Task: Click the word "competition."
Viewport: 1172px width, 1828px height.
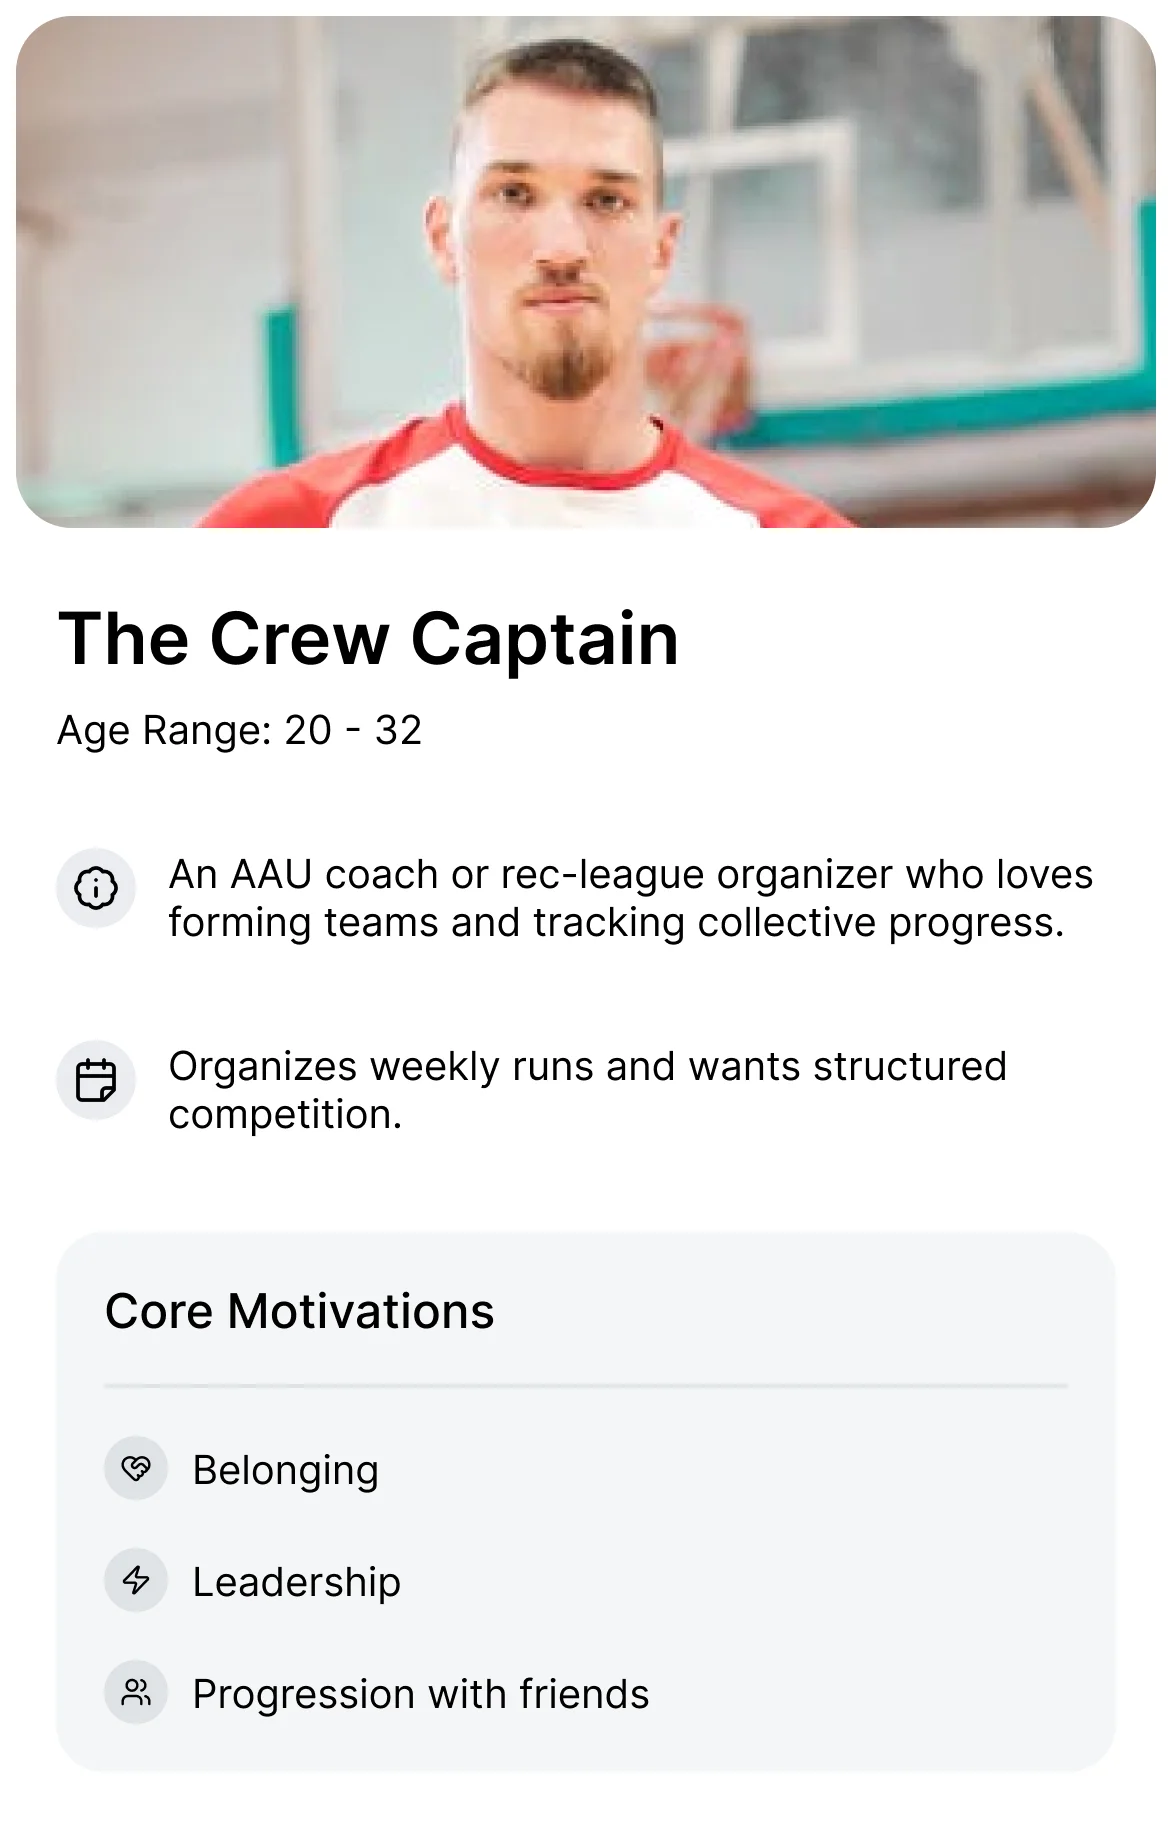Action: [285, 1115]
